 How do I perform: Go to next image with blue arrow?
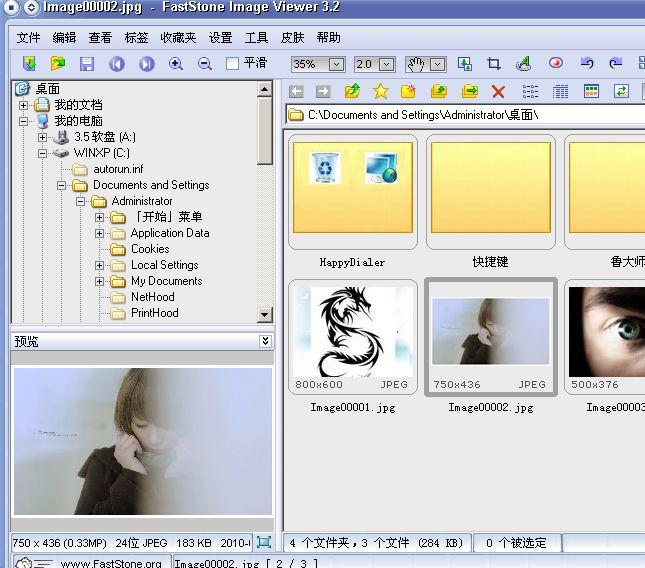pyautogui.click(x=146, y=64)
